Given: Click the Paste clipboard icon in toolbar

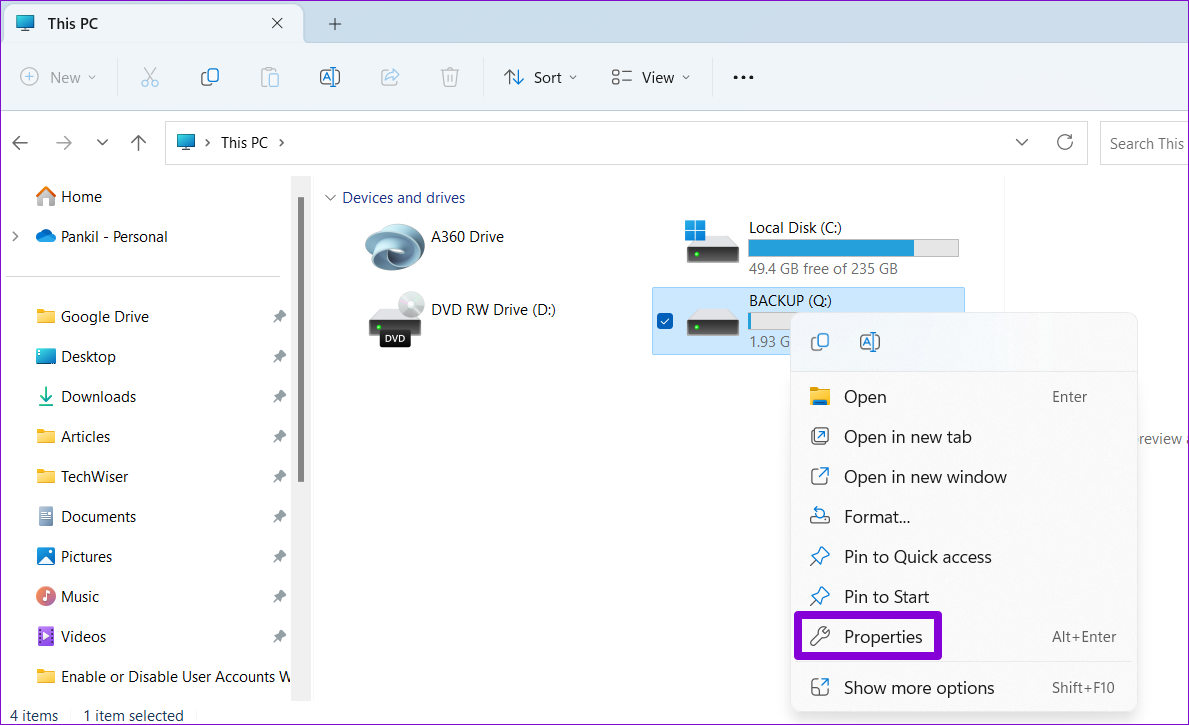Looking at the screenshot, I should (x=269, y=77).
